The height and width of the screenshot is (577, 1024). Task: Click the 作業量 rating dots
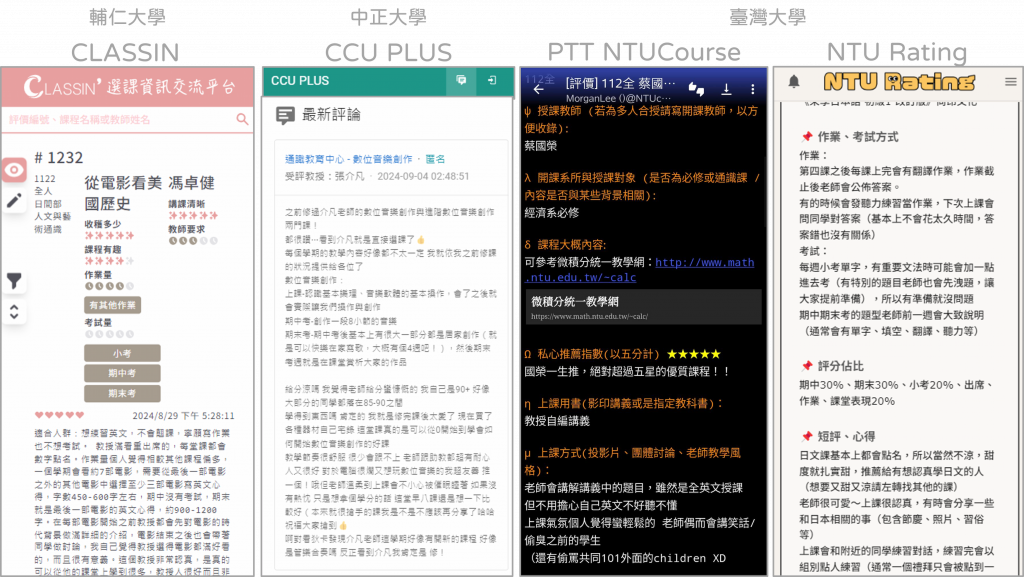[x=109, y=286]
